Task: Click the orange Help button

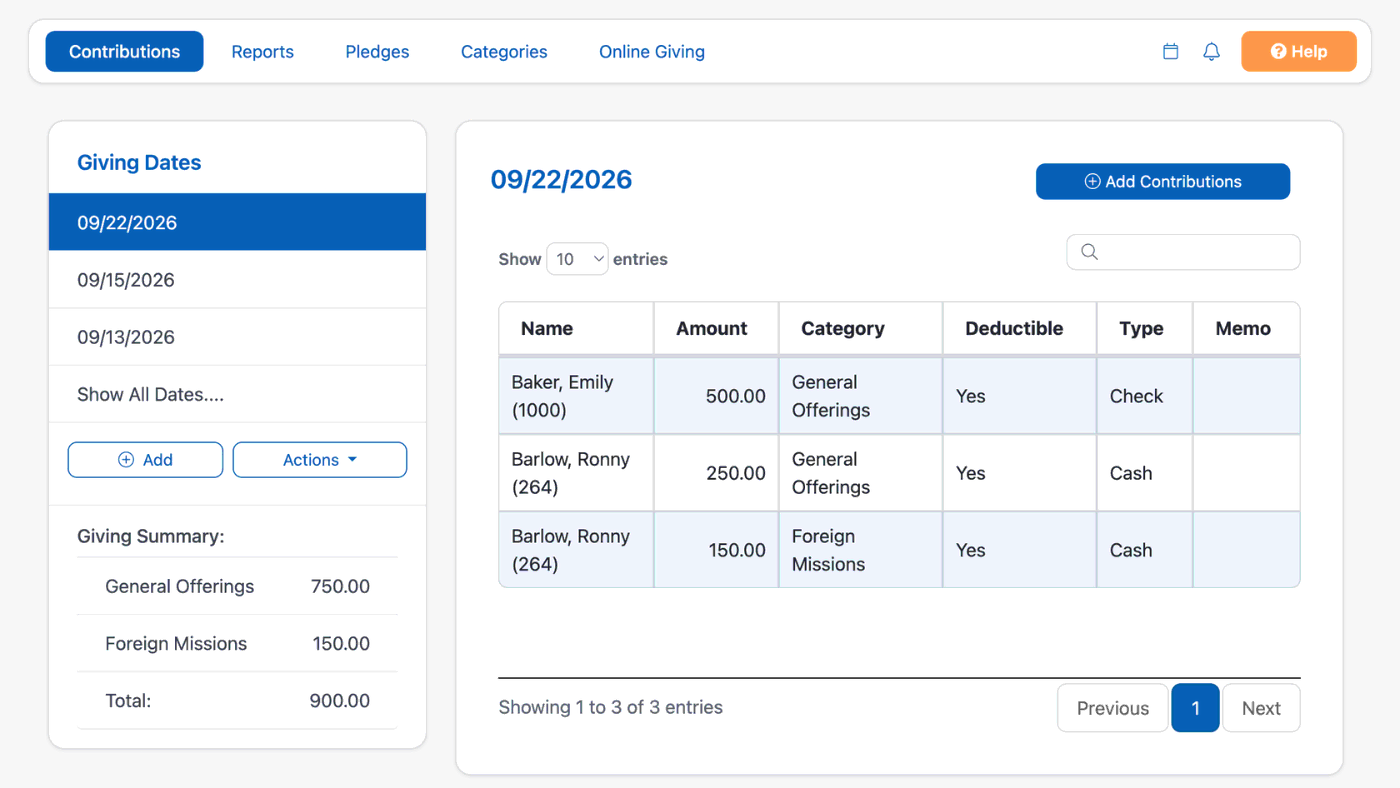Action: coord(1299,52)
